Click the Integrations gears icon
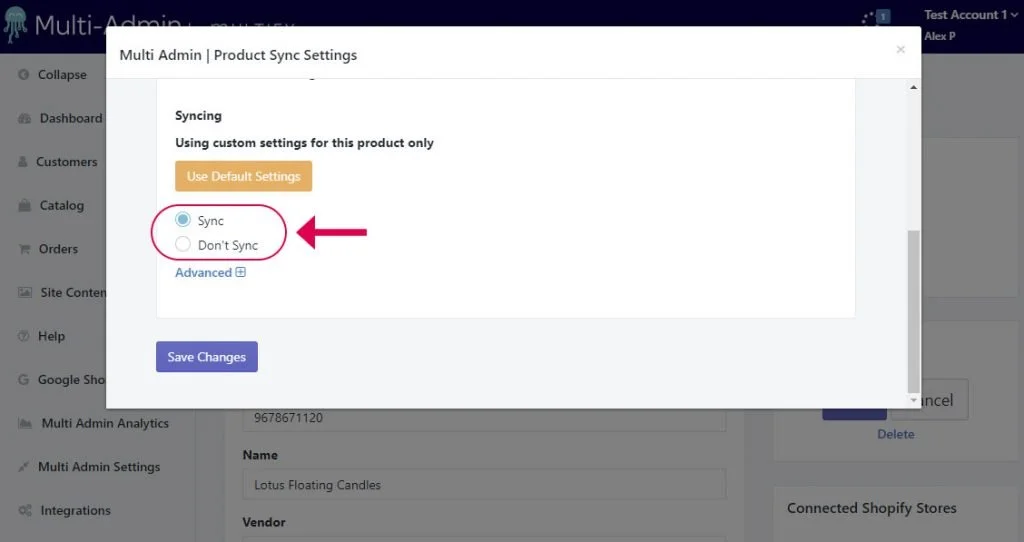Screen dimensions: 1024x542 (x=25, y=511)
